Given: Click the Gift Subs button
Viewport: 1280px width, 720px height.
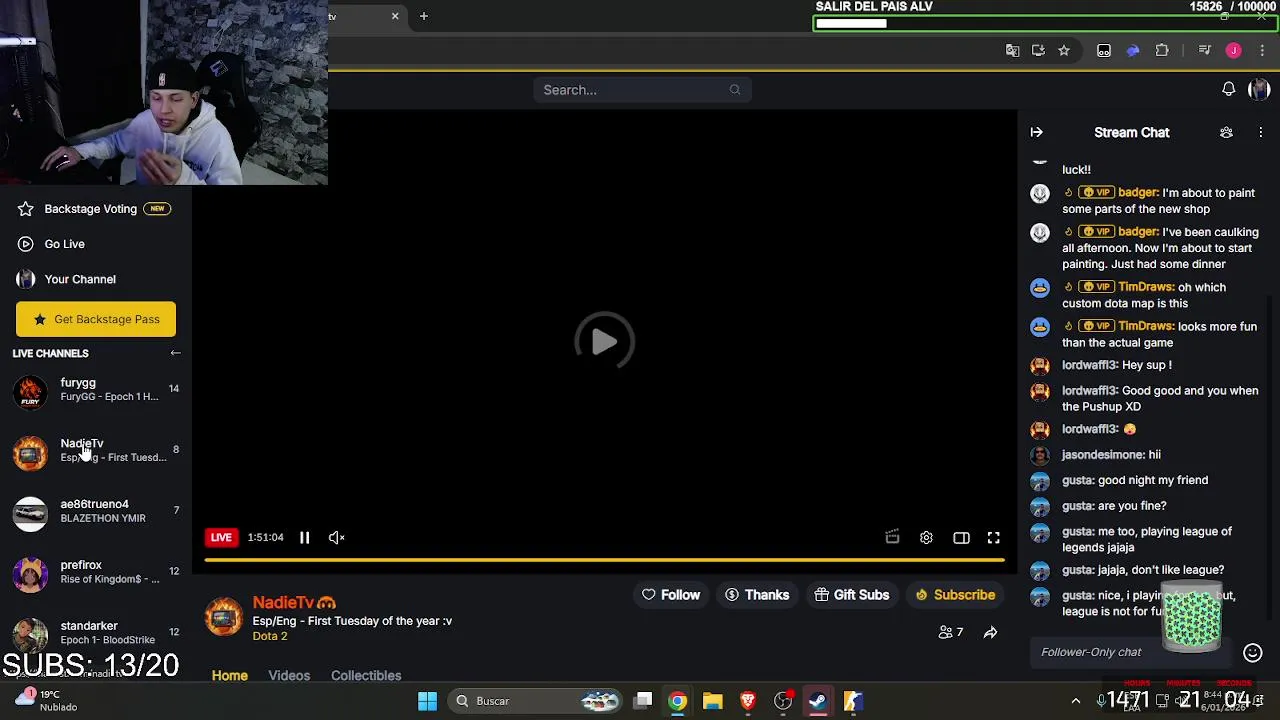Looking at the screenshot, I should tap(852, 595).
